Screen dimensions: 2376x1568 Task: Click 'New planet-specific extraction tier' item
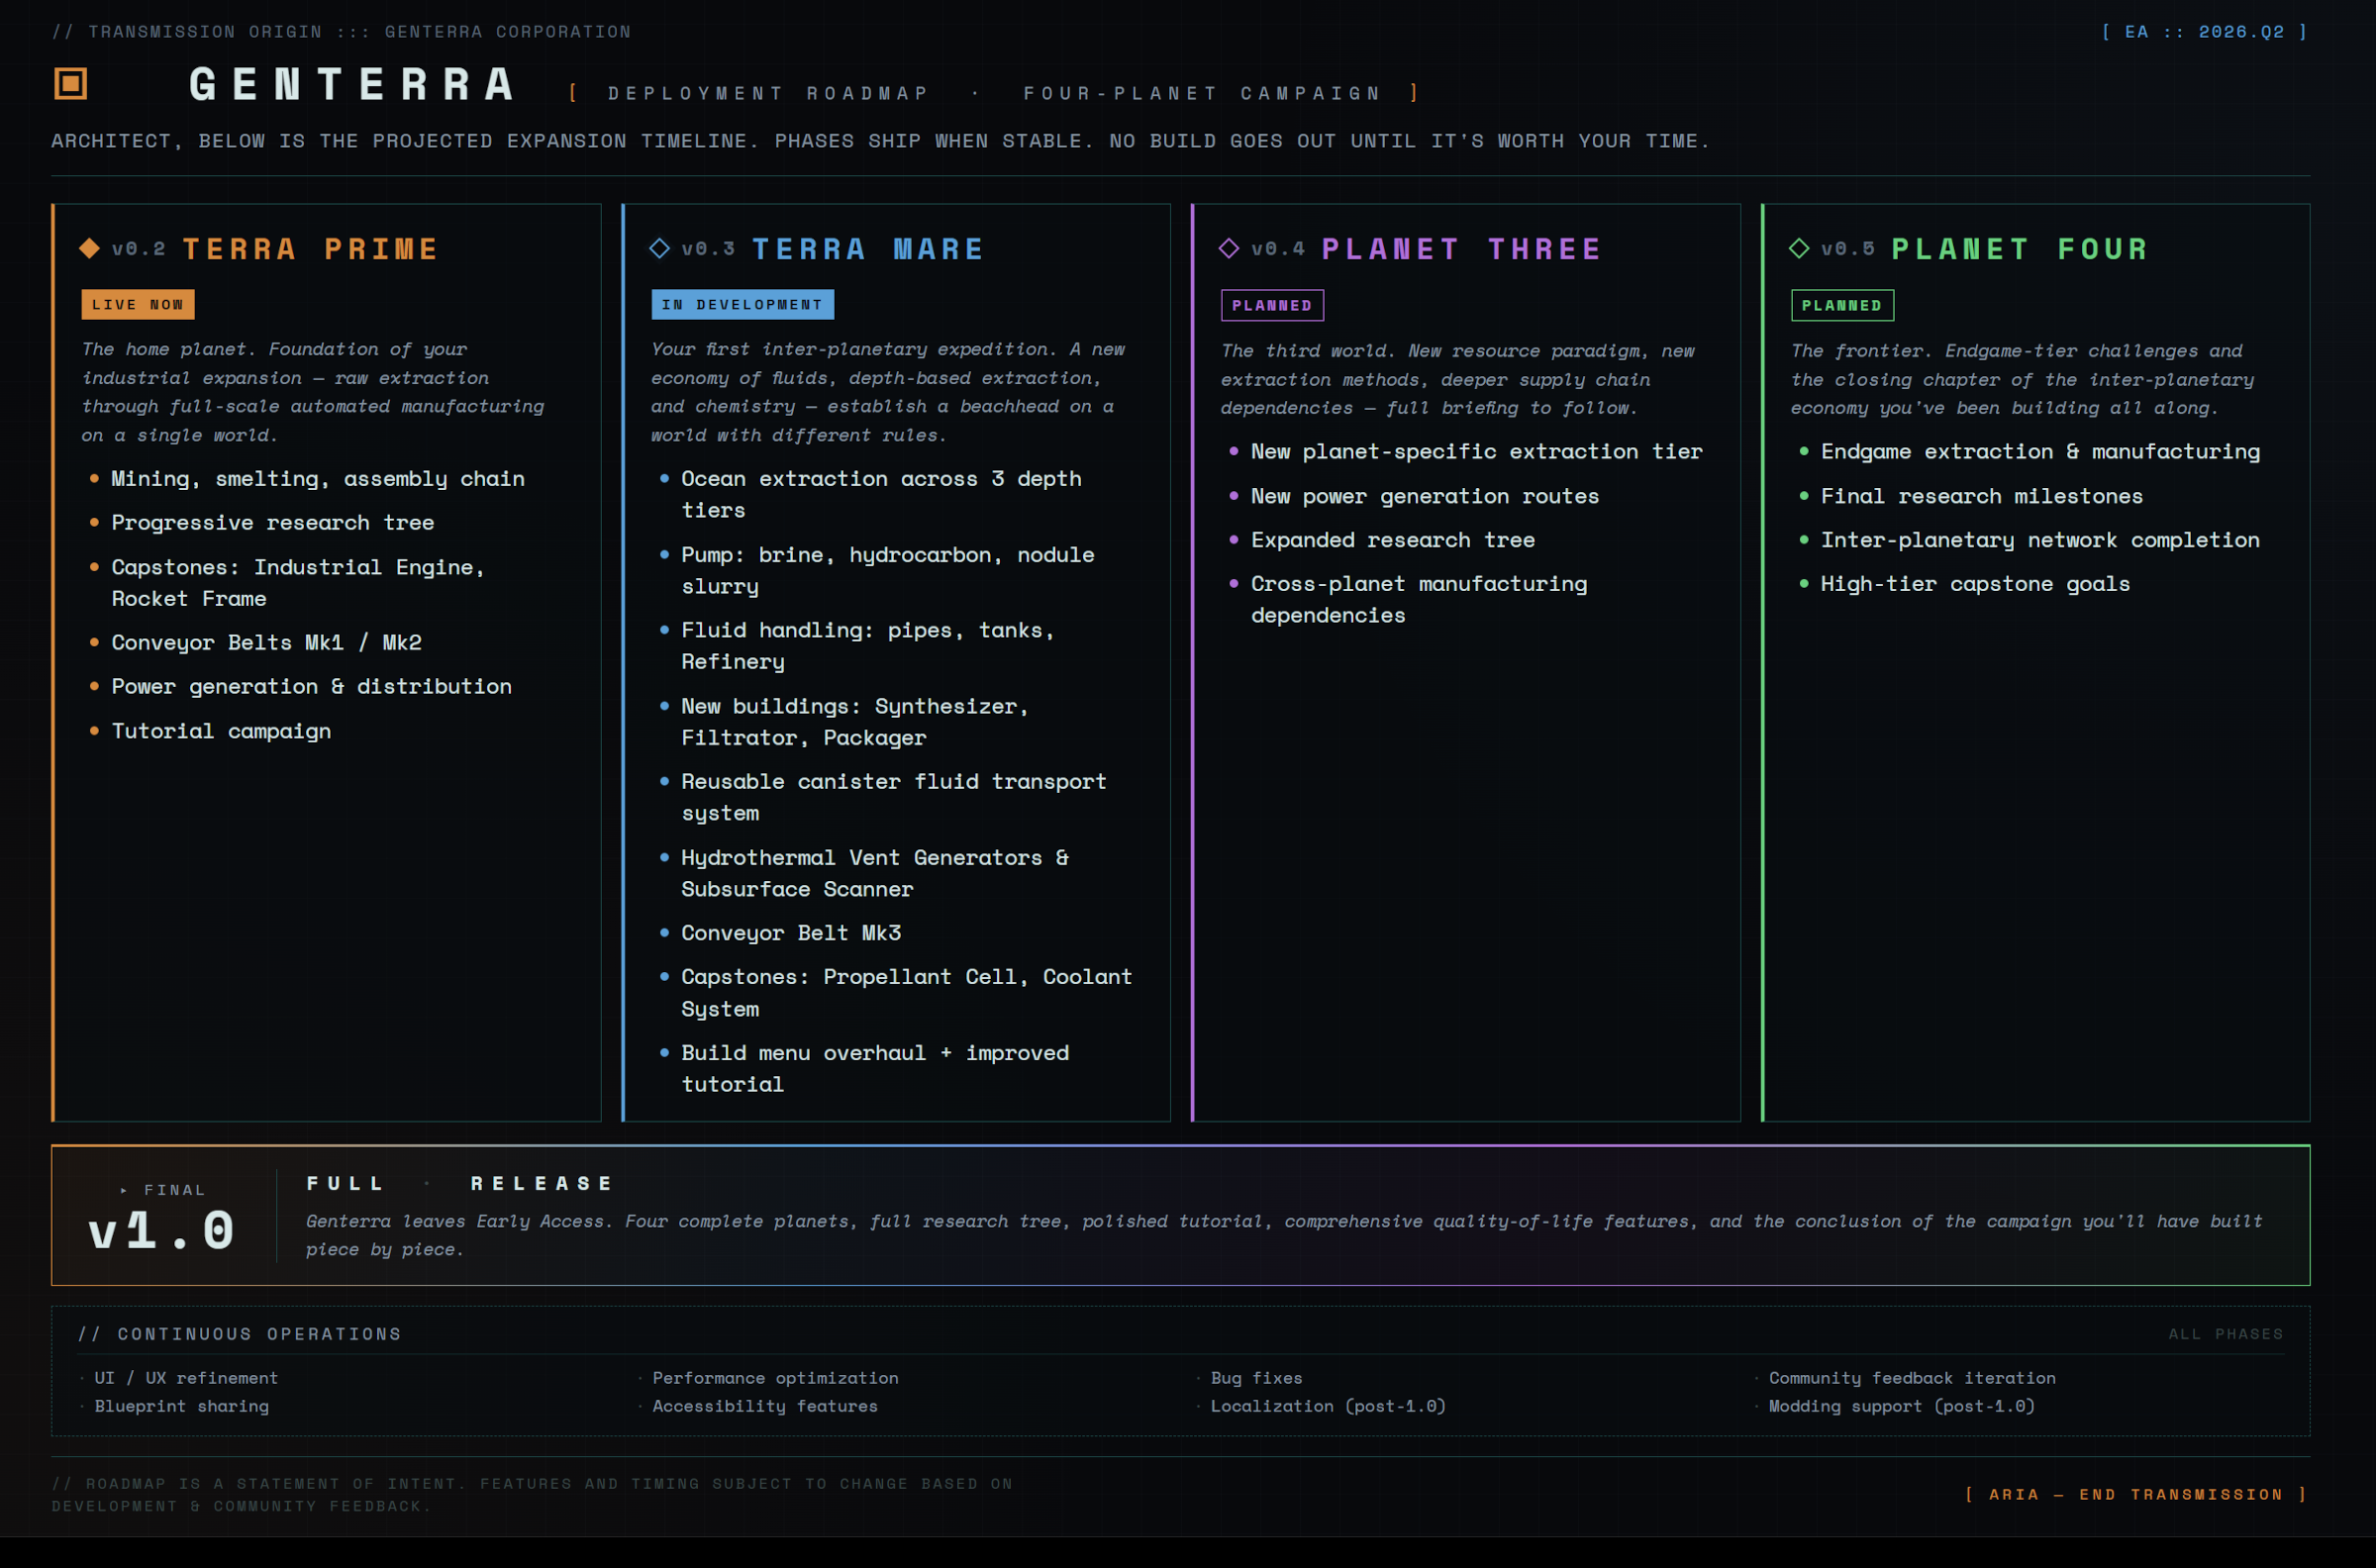tap(1477, 452)
